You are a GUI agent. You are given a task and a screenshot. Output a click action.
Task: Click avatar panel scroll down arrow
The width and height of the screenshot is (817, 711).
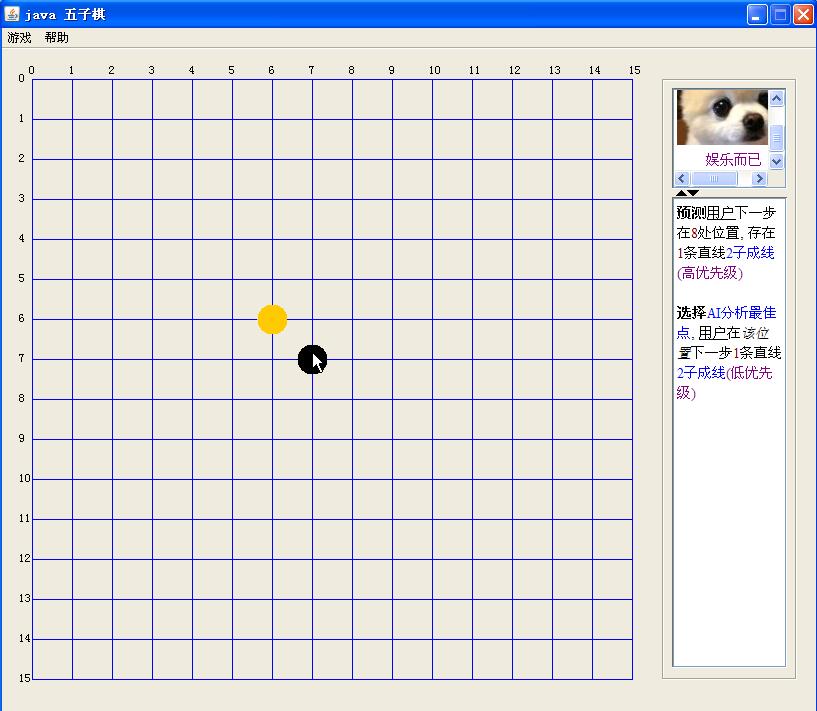click(776, 161)
